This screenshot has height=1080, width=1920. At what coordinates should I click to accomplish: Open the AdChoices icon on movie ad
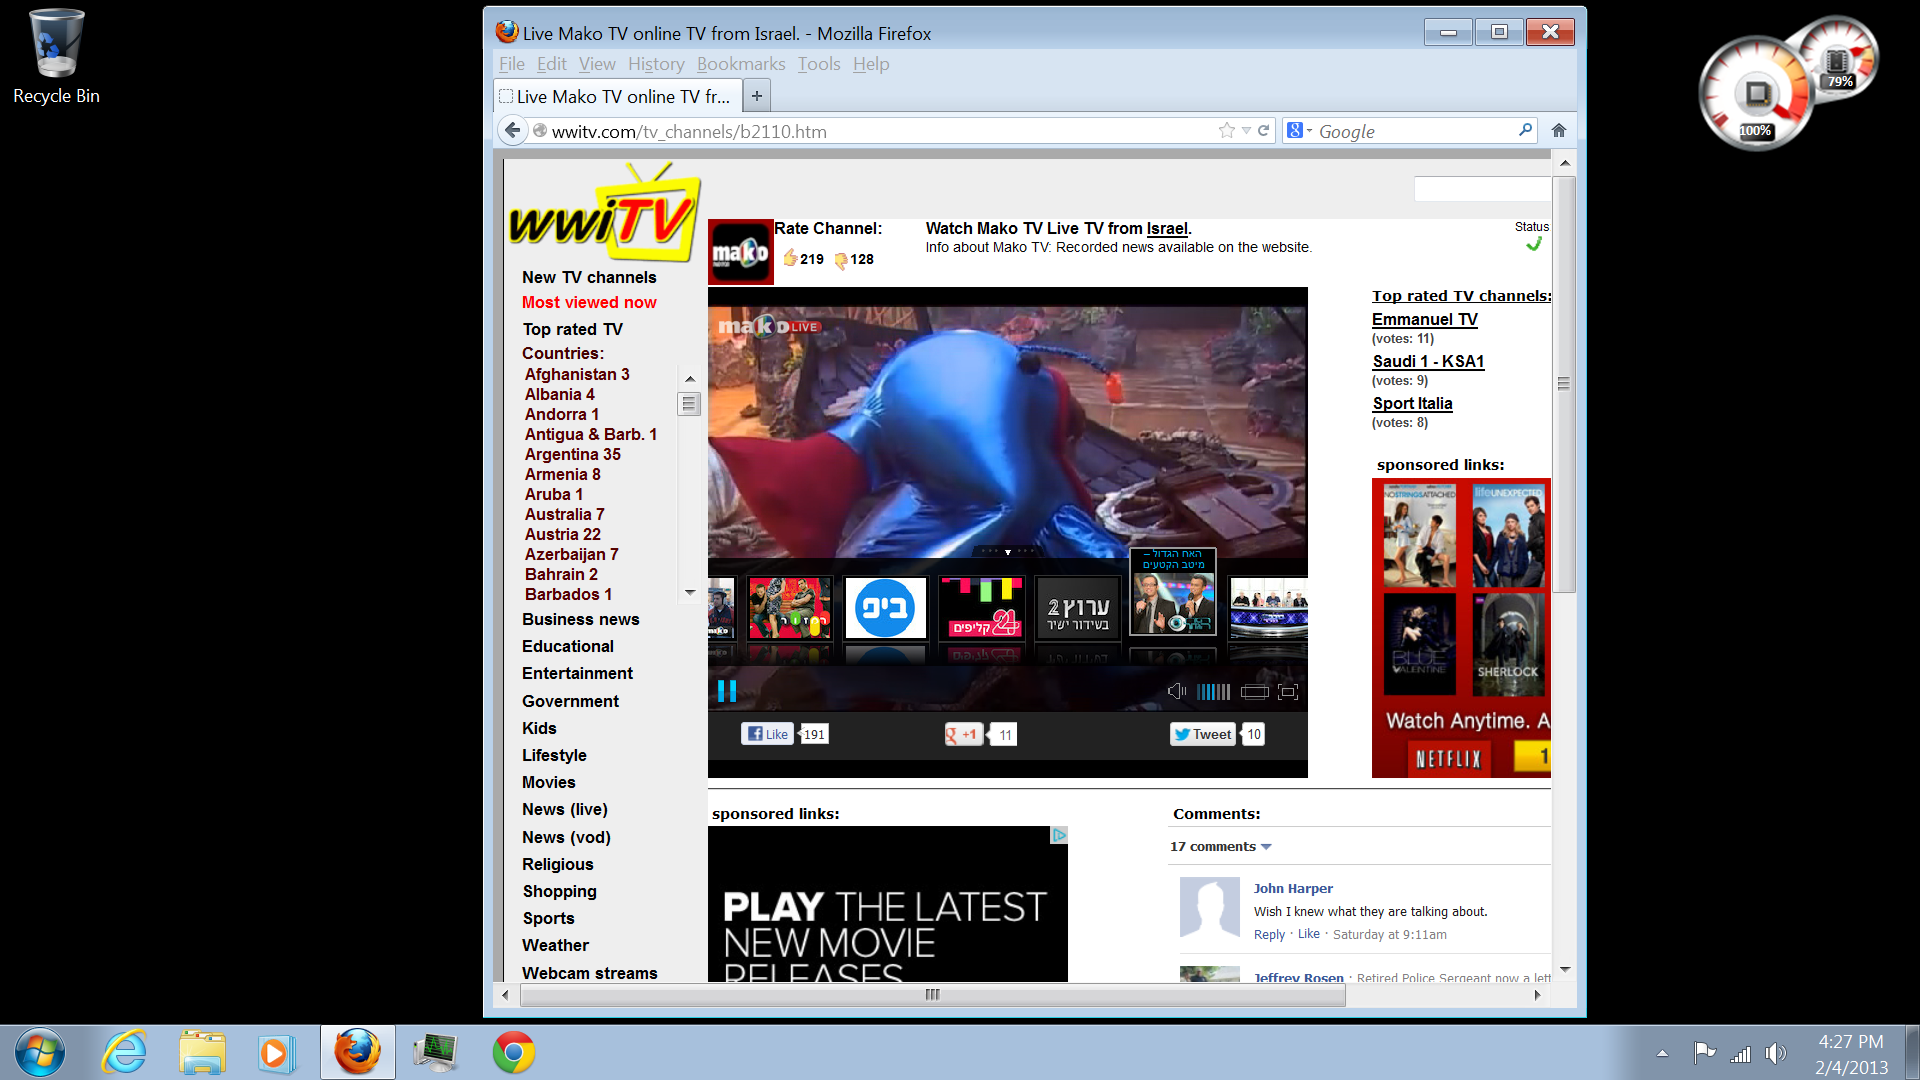pyautogui.click(x=1059, y=835)
